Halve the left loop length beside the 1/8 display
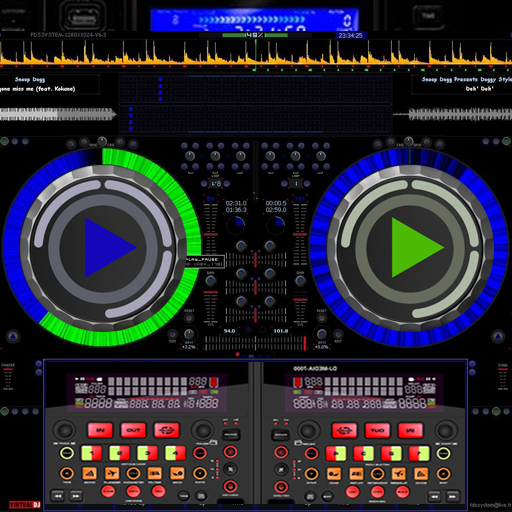 point(204,183)
